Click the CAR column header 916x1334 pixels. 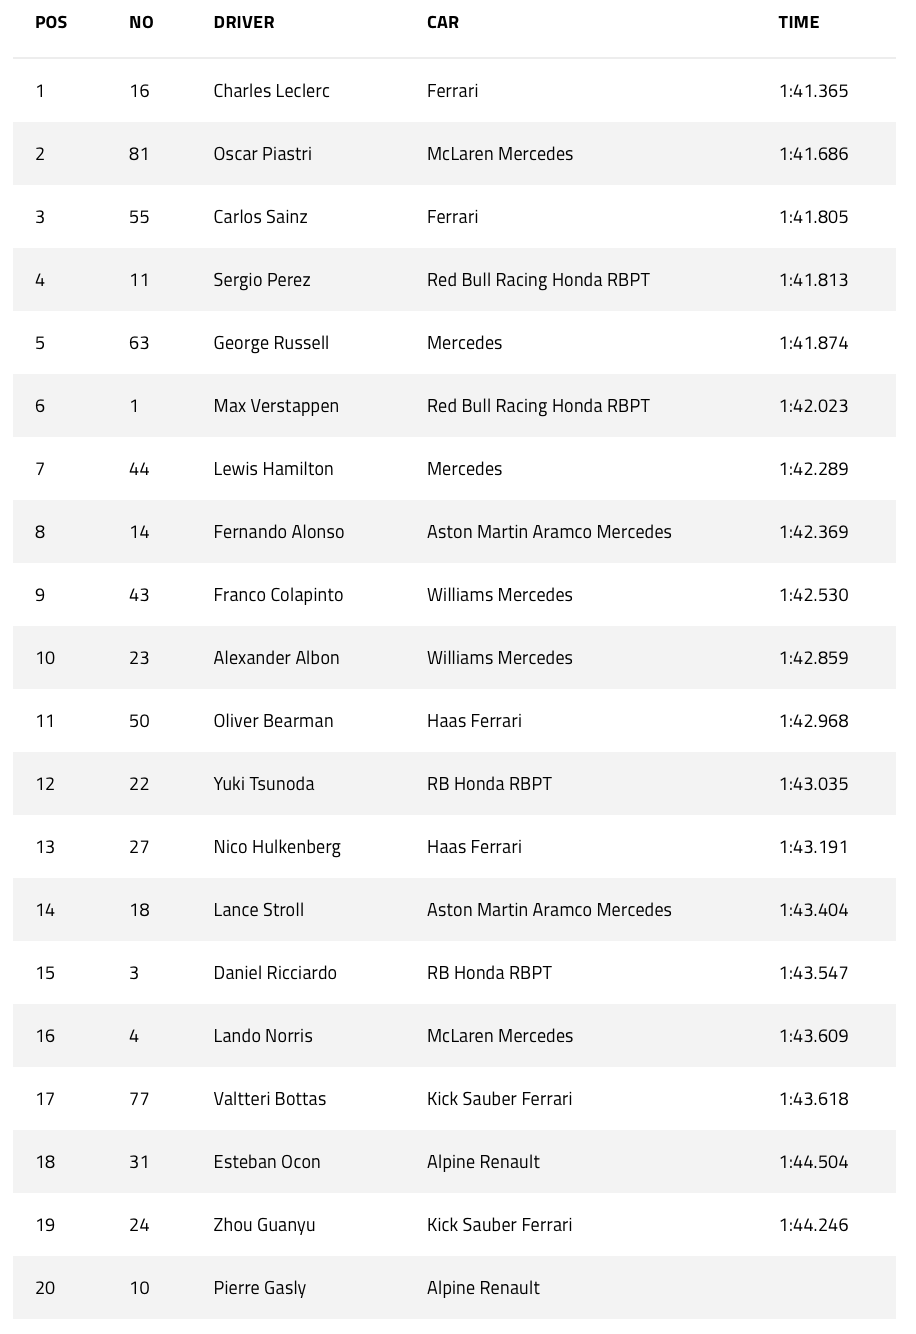coord(442,22)
